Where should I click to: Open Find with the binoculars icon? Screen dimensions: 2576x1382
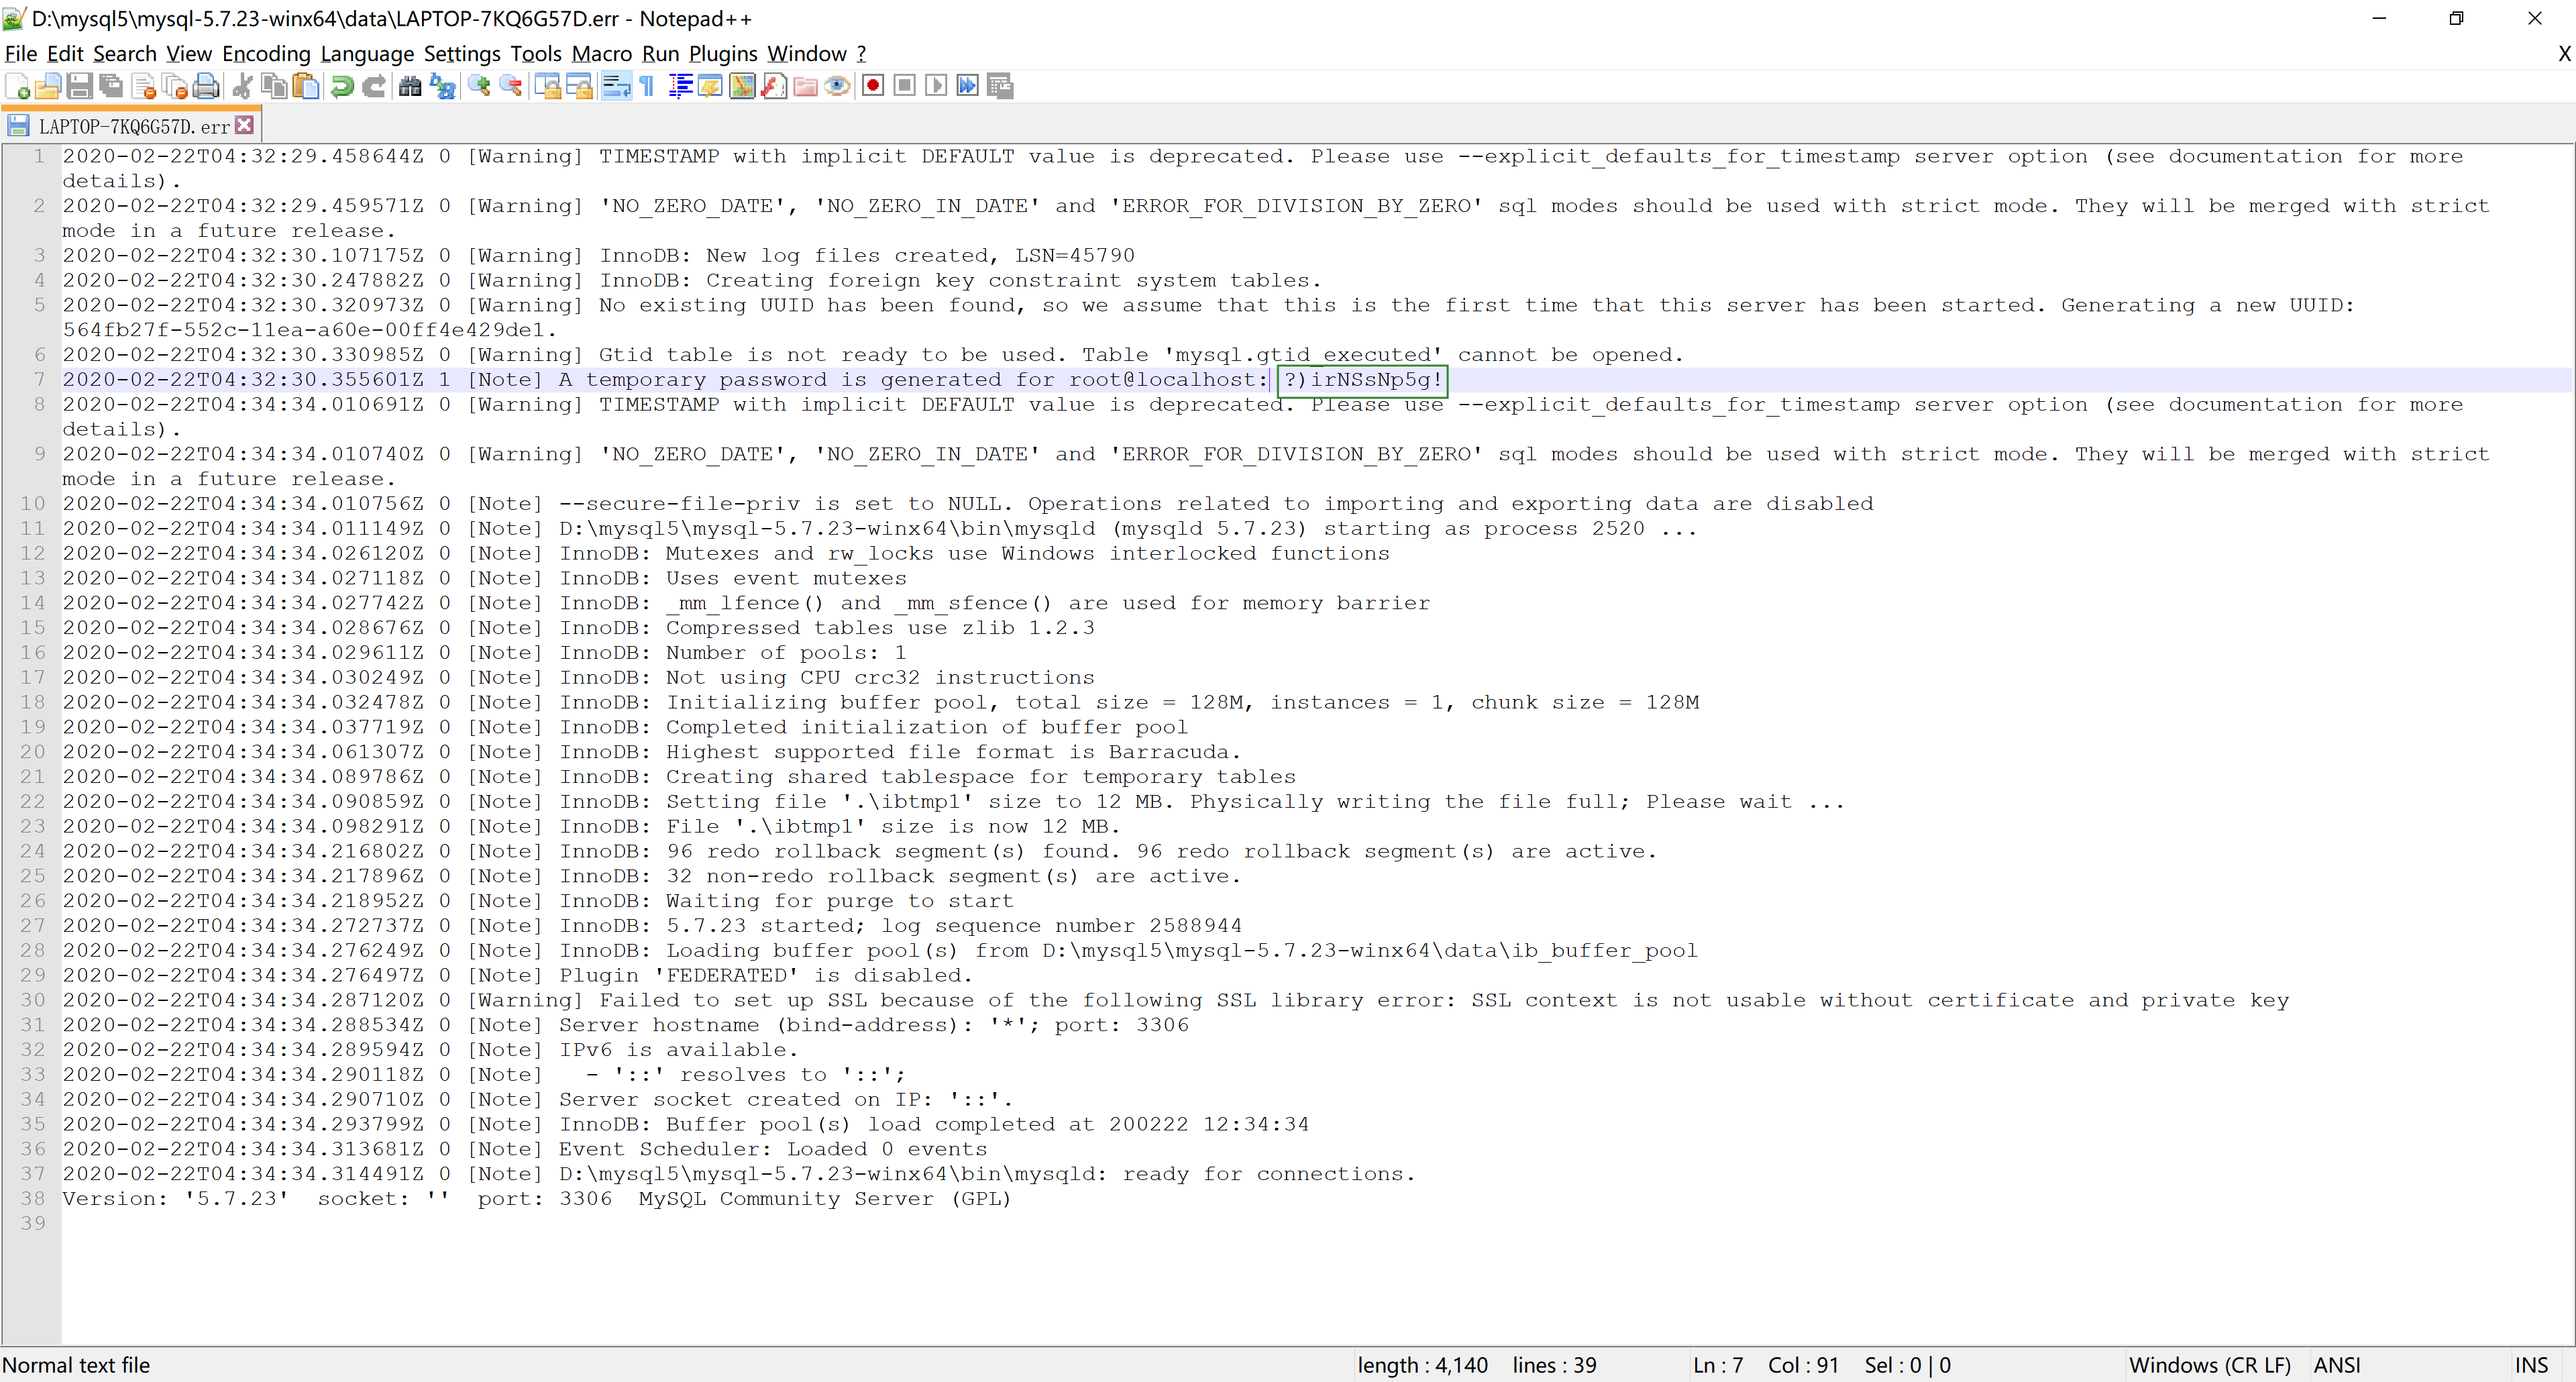[x=410, y=87]
